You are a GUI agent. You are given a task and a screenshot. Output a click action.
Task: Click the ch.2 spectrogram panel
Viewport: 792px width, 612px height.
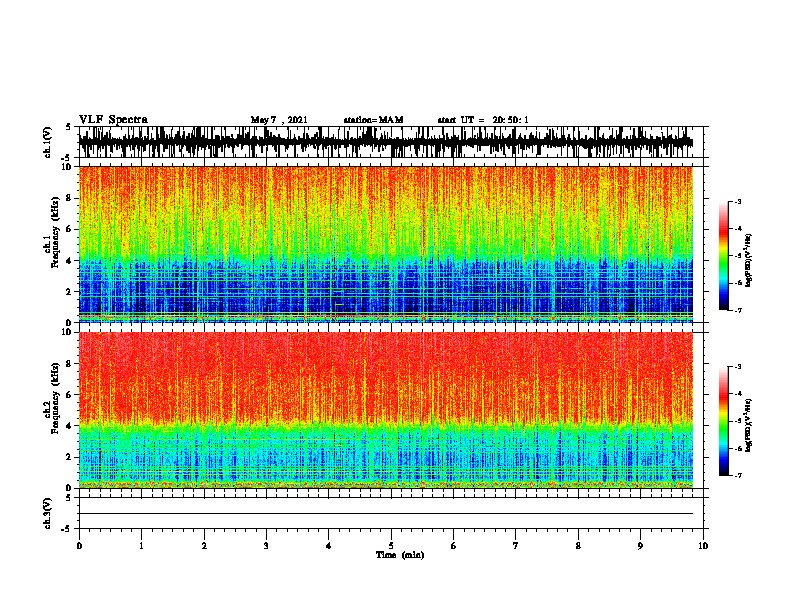(x=386, y=410)
